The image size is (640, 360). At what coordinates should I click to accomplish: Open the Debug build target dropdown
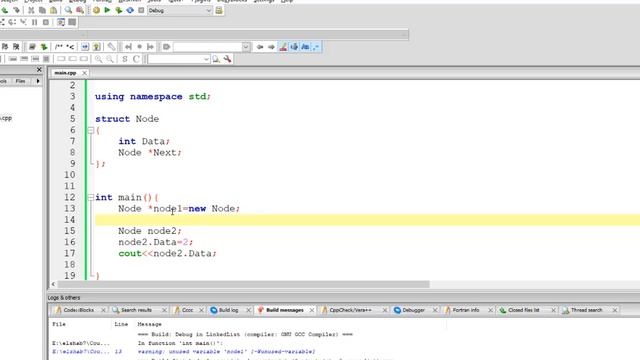point(180,10)
